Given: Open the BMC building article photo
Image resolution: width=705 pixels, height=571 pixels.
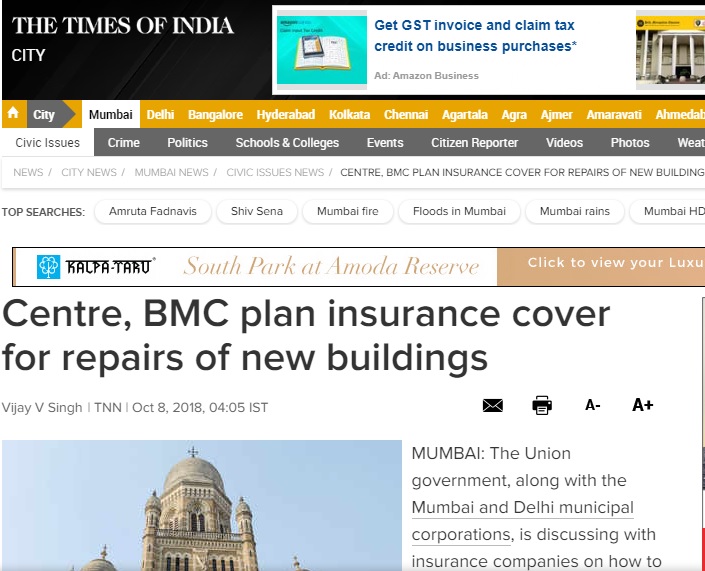Looking at the screenshot, I should pyautogui.click(x=202, y=505).
